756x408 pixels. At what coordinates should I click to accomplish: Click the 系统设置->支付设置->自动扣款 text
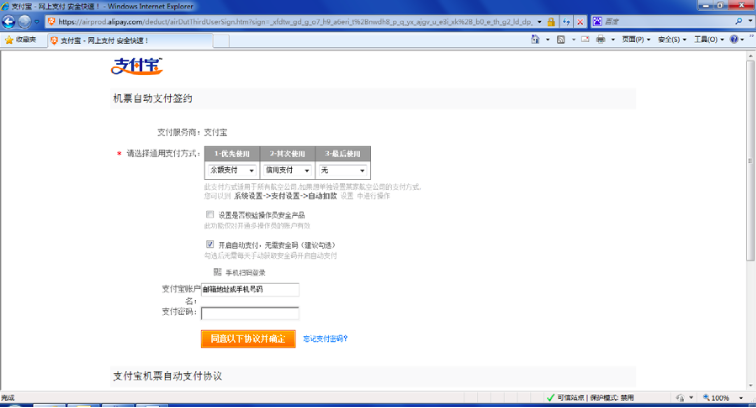click(285, 196)
